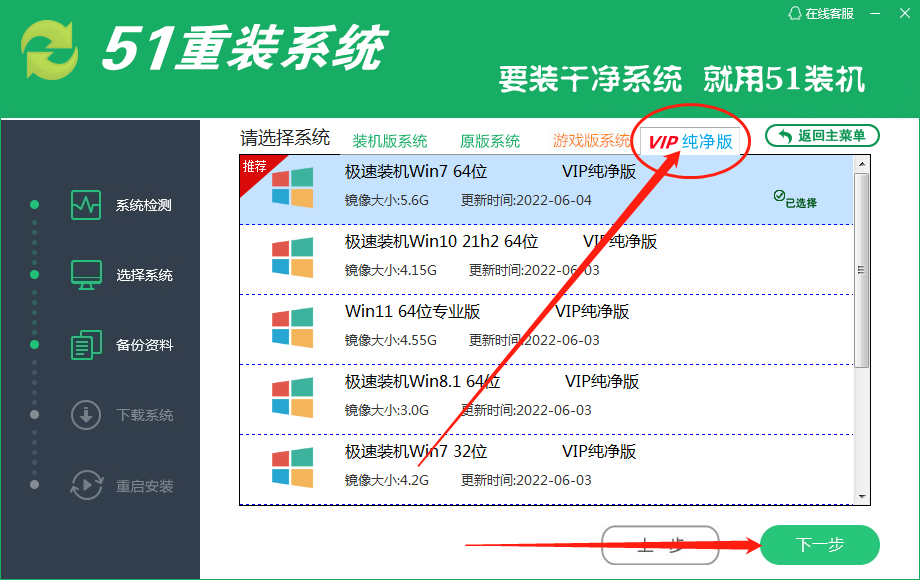
Task: Click the 镜像大小:4.15G text
Action: (391, 270)
